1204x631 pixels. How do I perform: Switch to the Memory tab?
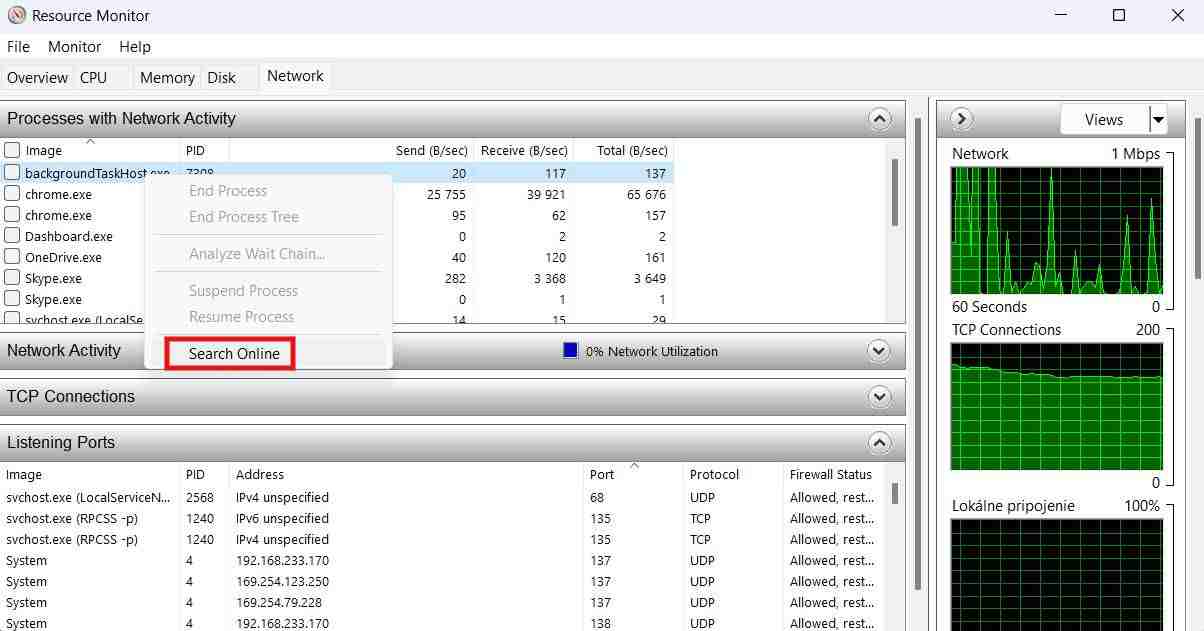tap(167, 78)
